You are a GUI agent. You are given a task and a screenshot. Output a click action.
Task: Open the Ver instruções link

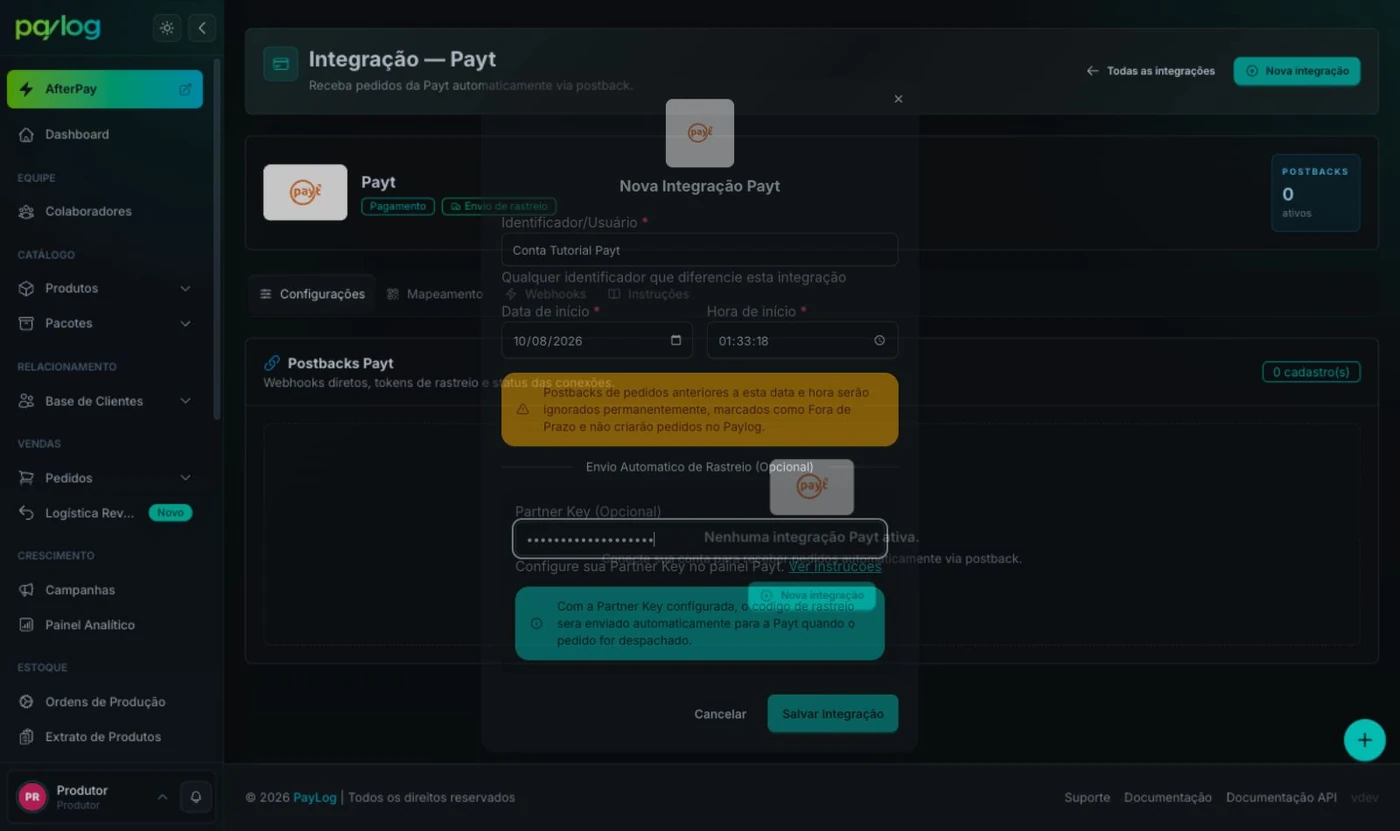835,566
